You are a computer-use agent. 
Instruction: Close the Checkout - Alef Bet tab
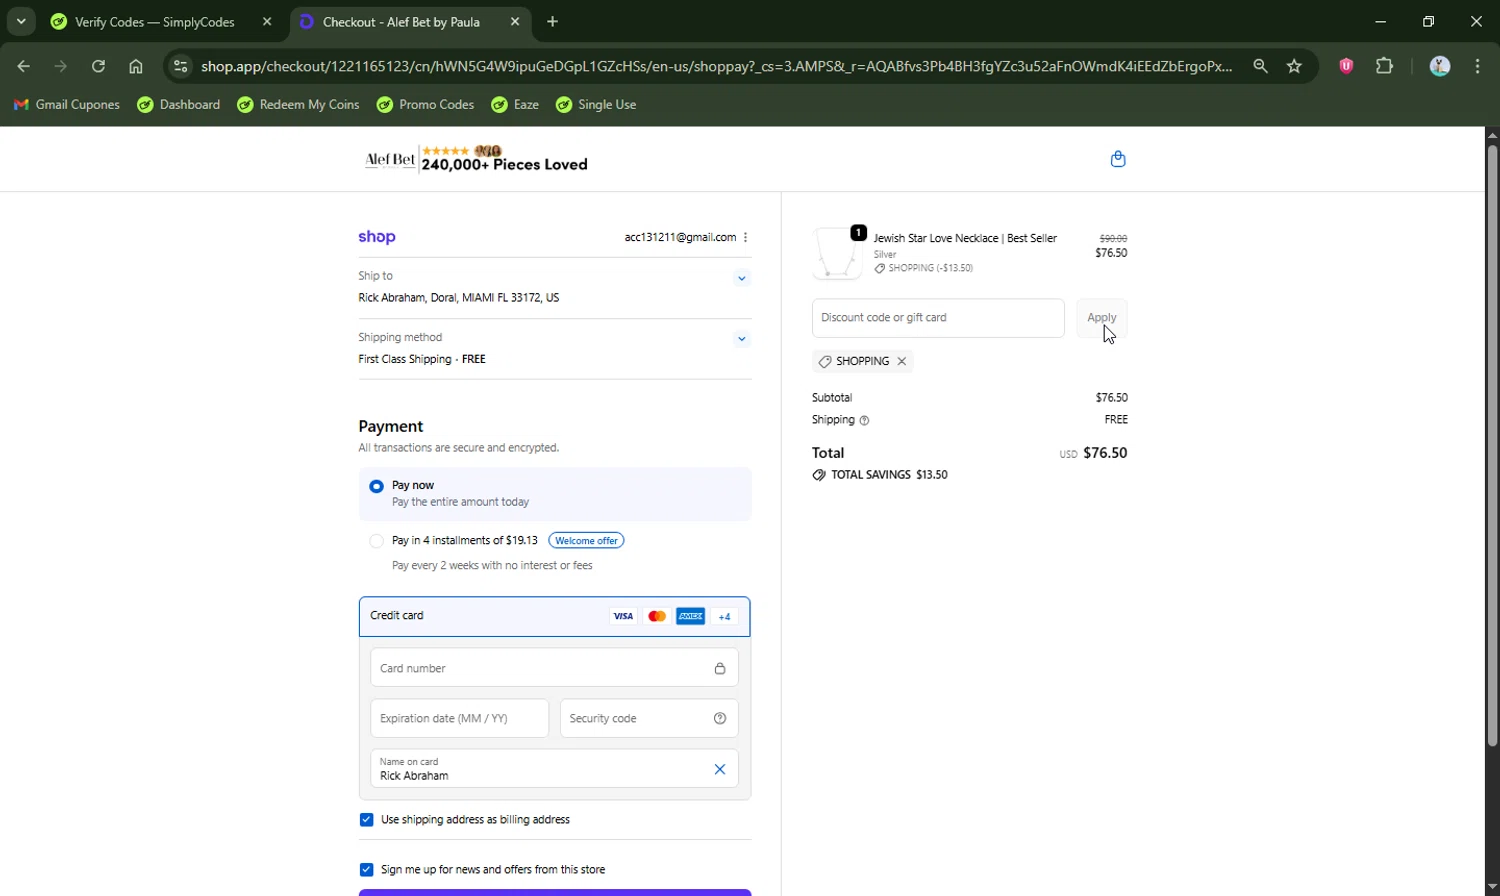point(515,21)
